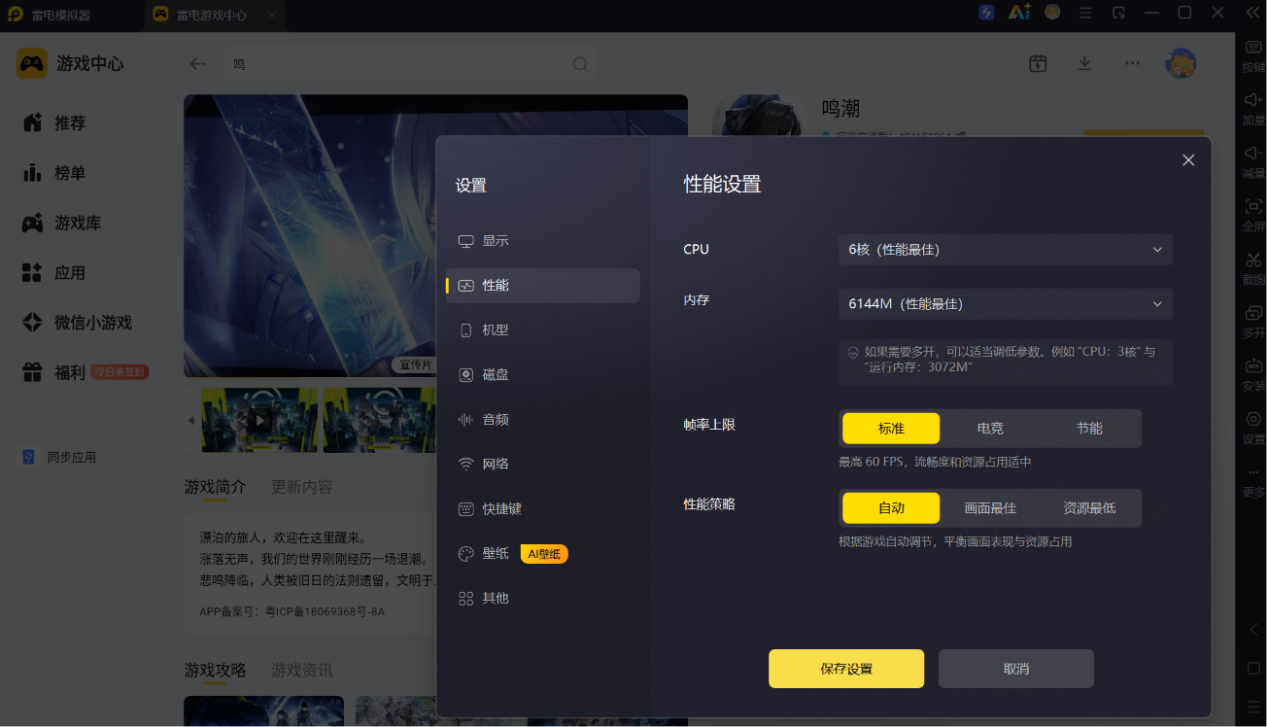Open the three-dot more options menu

(1132, 63)
